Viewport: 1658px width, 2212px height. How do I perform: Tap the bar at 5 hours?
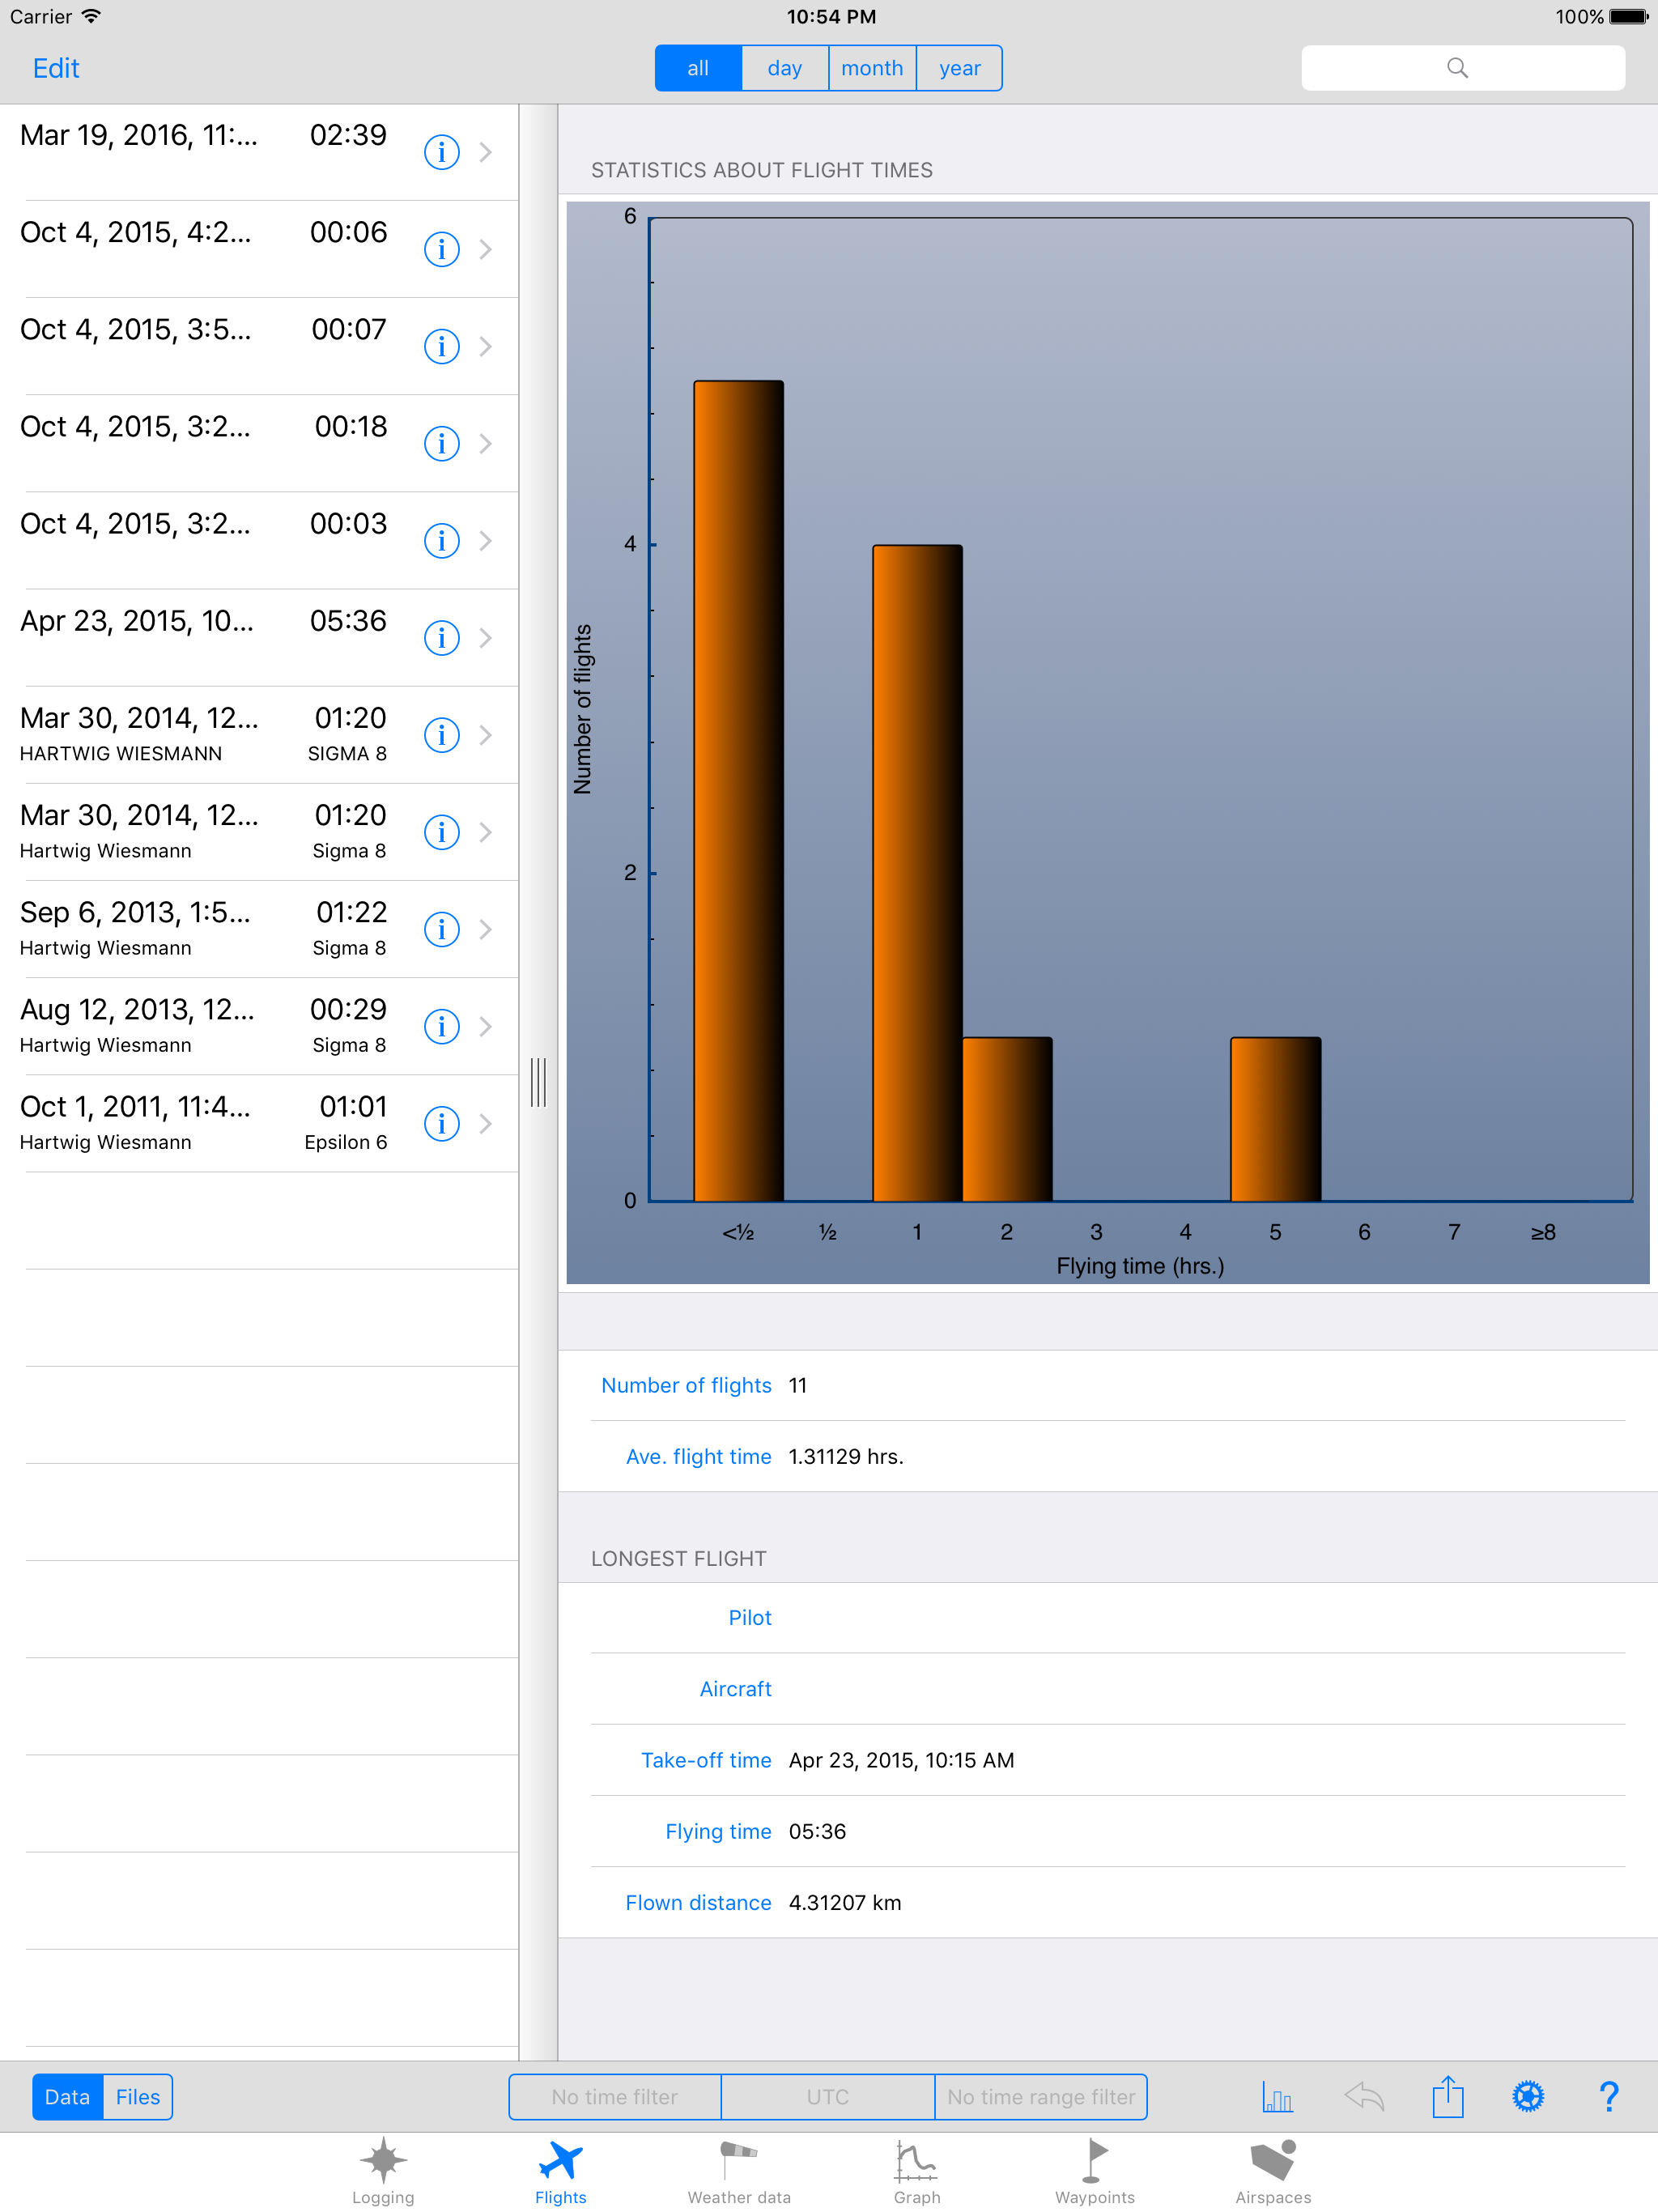coord(1276,1119)
